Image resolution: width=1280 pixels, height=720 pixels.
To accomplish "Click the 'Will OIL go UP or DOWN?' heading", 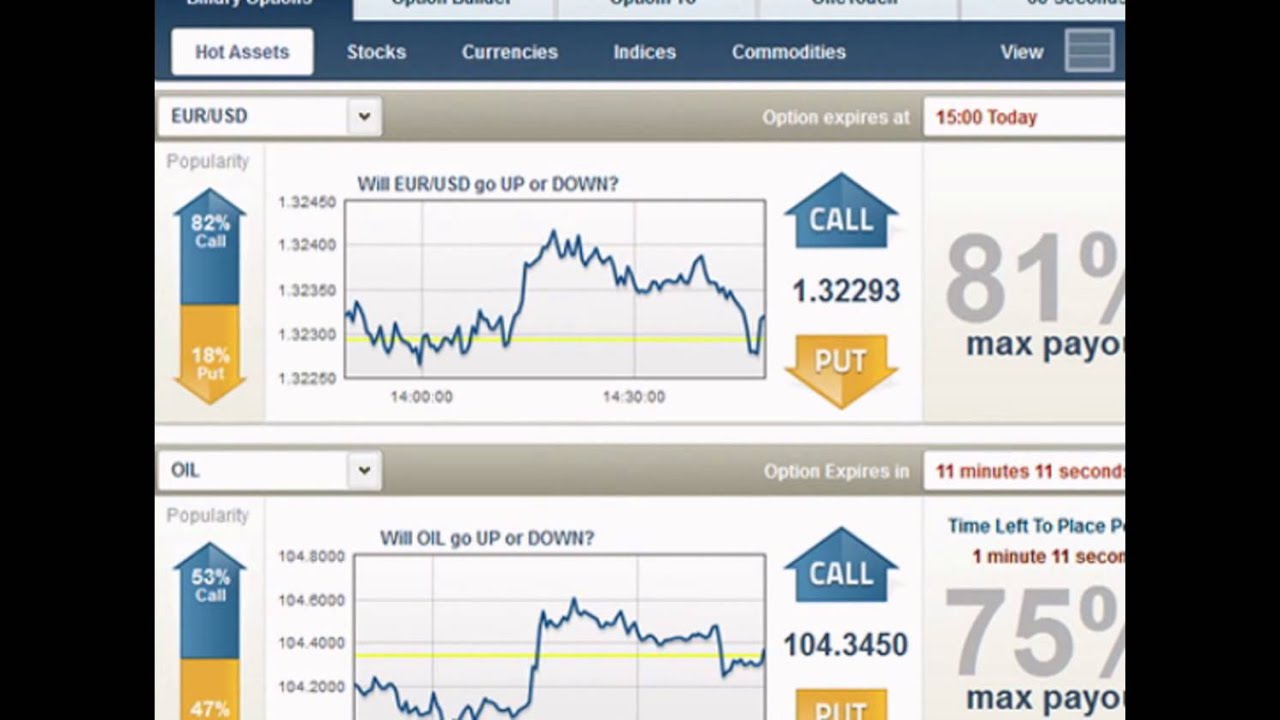I will pyautogui.click(x=487, y=538).
